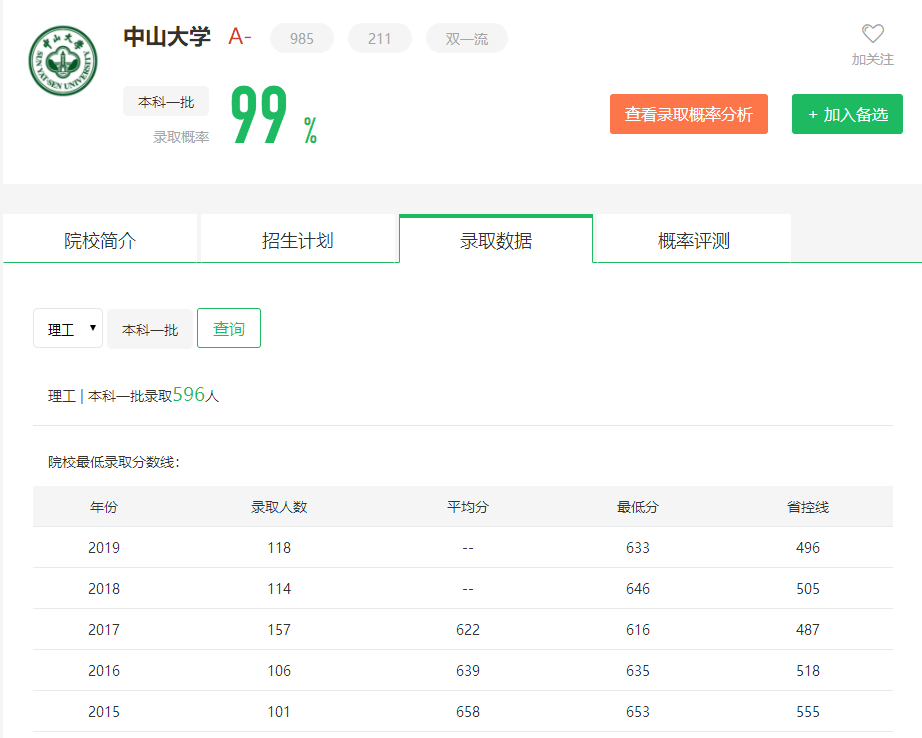
Task: Click the 635 minimum score cell
Action: tap(638, 670)
